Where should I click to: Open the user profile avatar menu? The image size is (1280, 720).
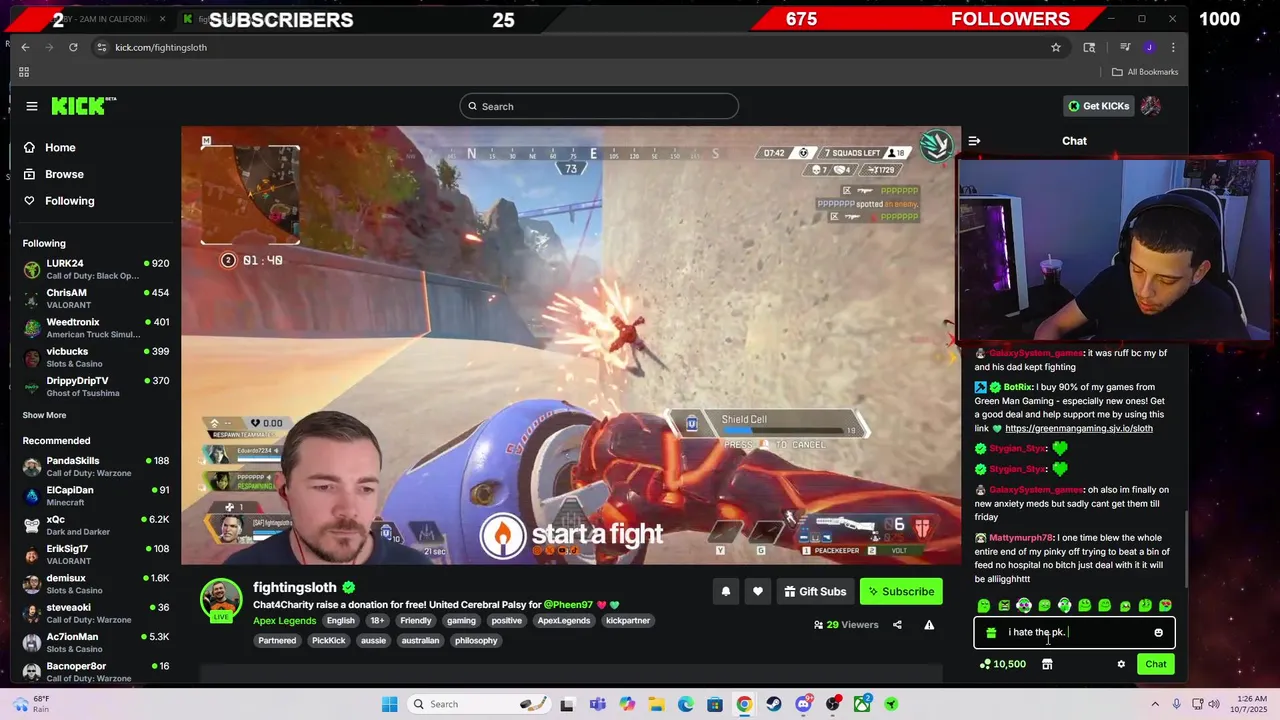(x=1151, y=106)
